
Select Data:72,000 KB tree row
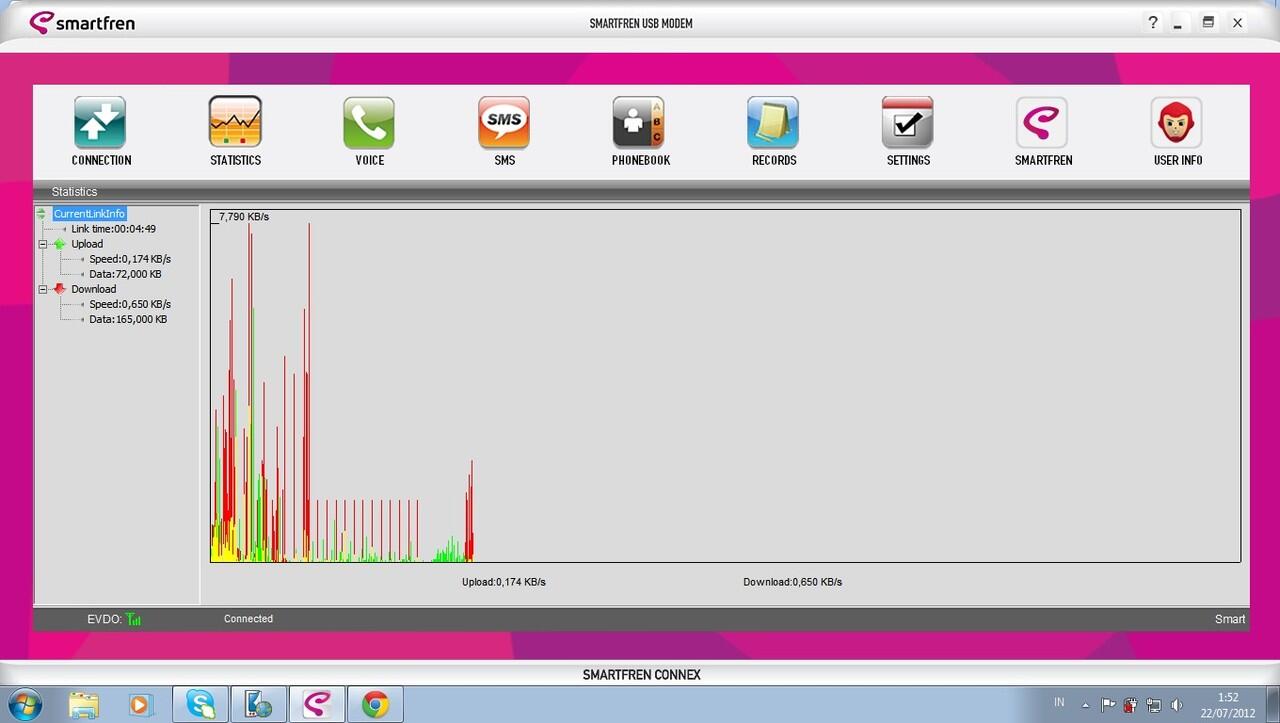(x=125, y=274)
